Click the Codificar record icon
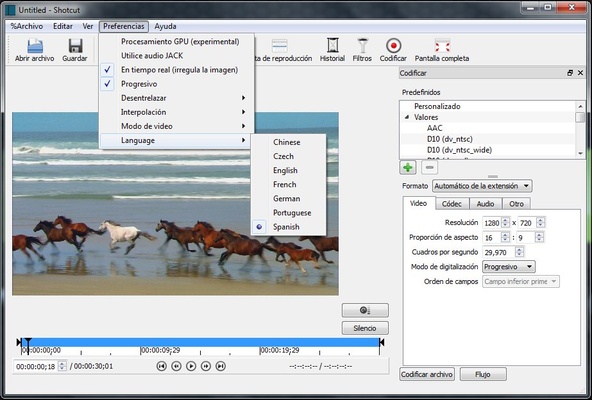 pos(393,46)
